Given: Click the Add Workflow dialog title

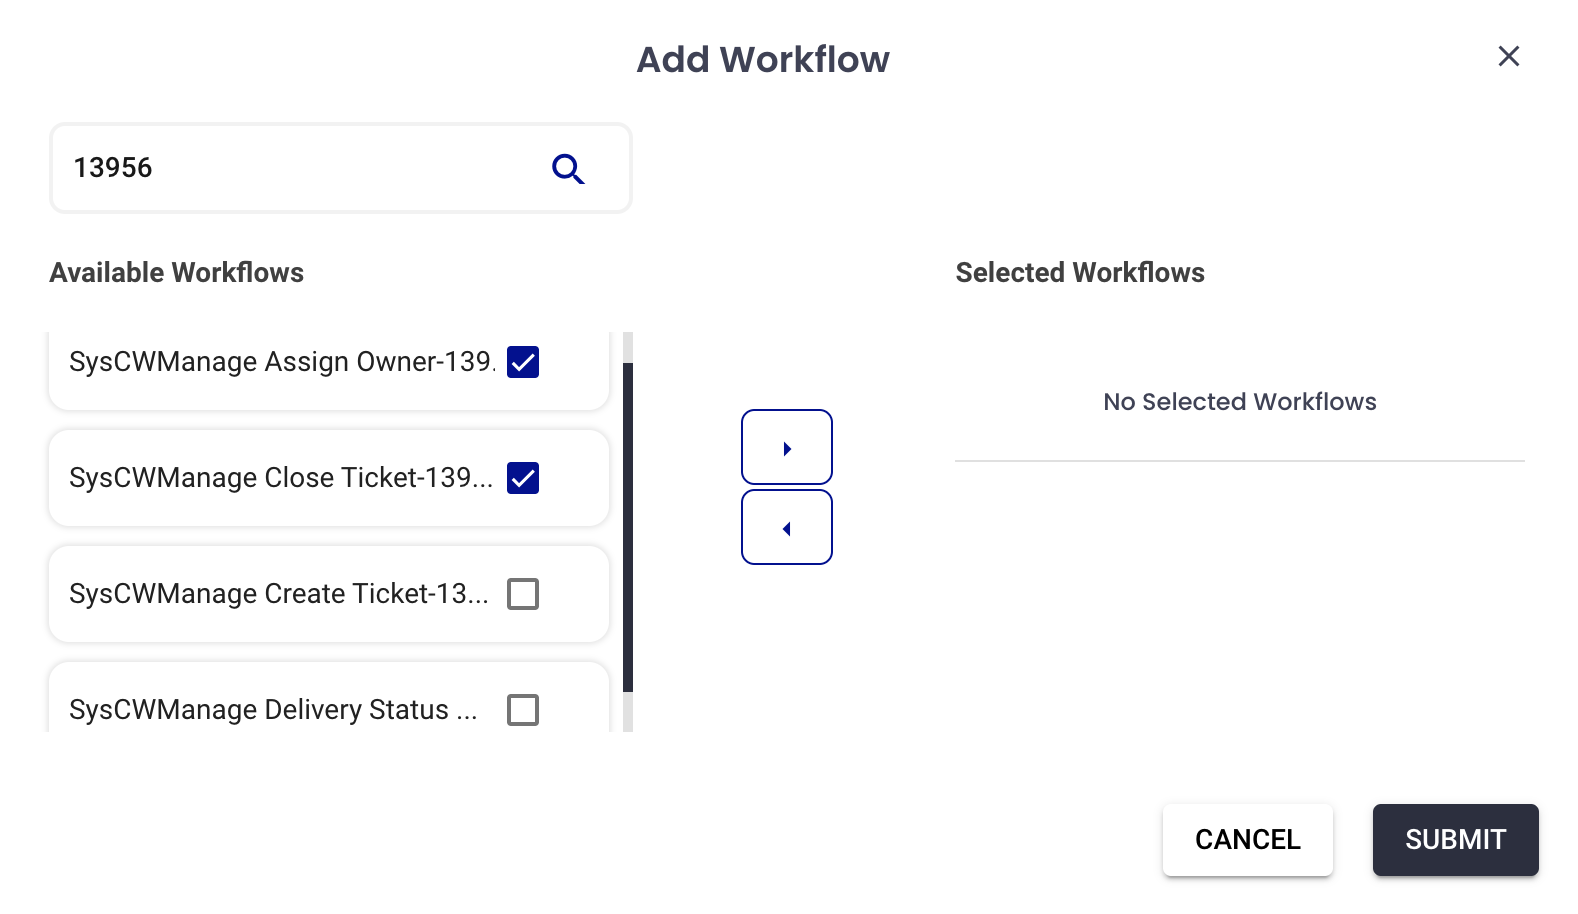Looking at the screenshot, I should (x=763, y=60).
